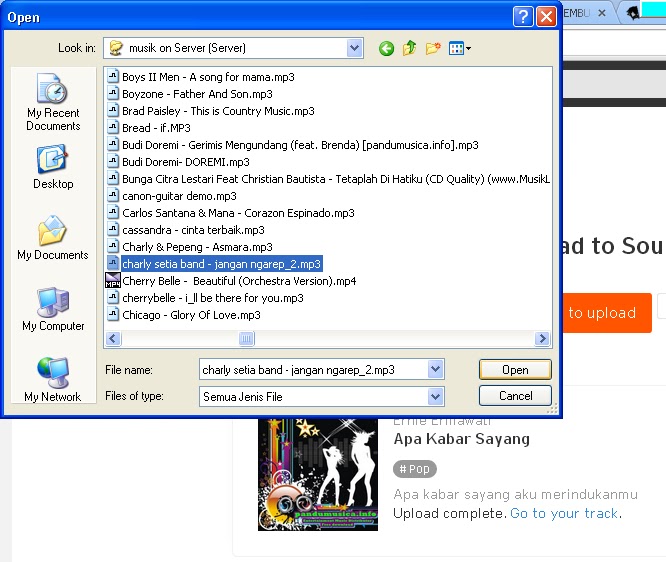The width and height of the screenshot is (666, 562).
Task: Select Carlos Santana & Mana - Corazon Espinado.mp3
Action: (231, 213)
